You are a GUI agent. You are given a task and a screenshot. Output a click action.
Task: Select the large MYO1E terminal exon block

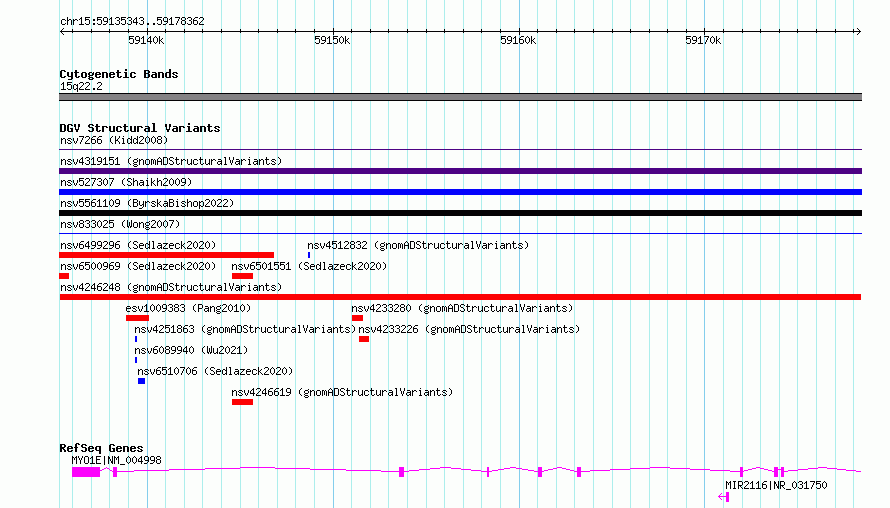[x=86, y=472]
